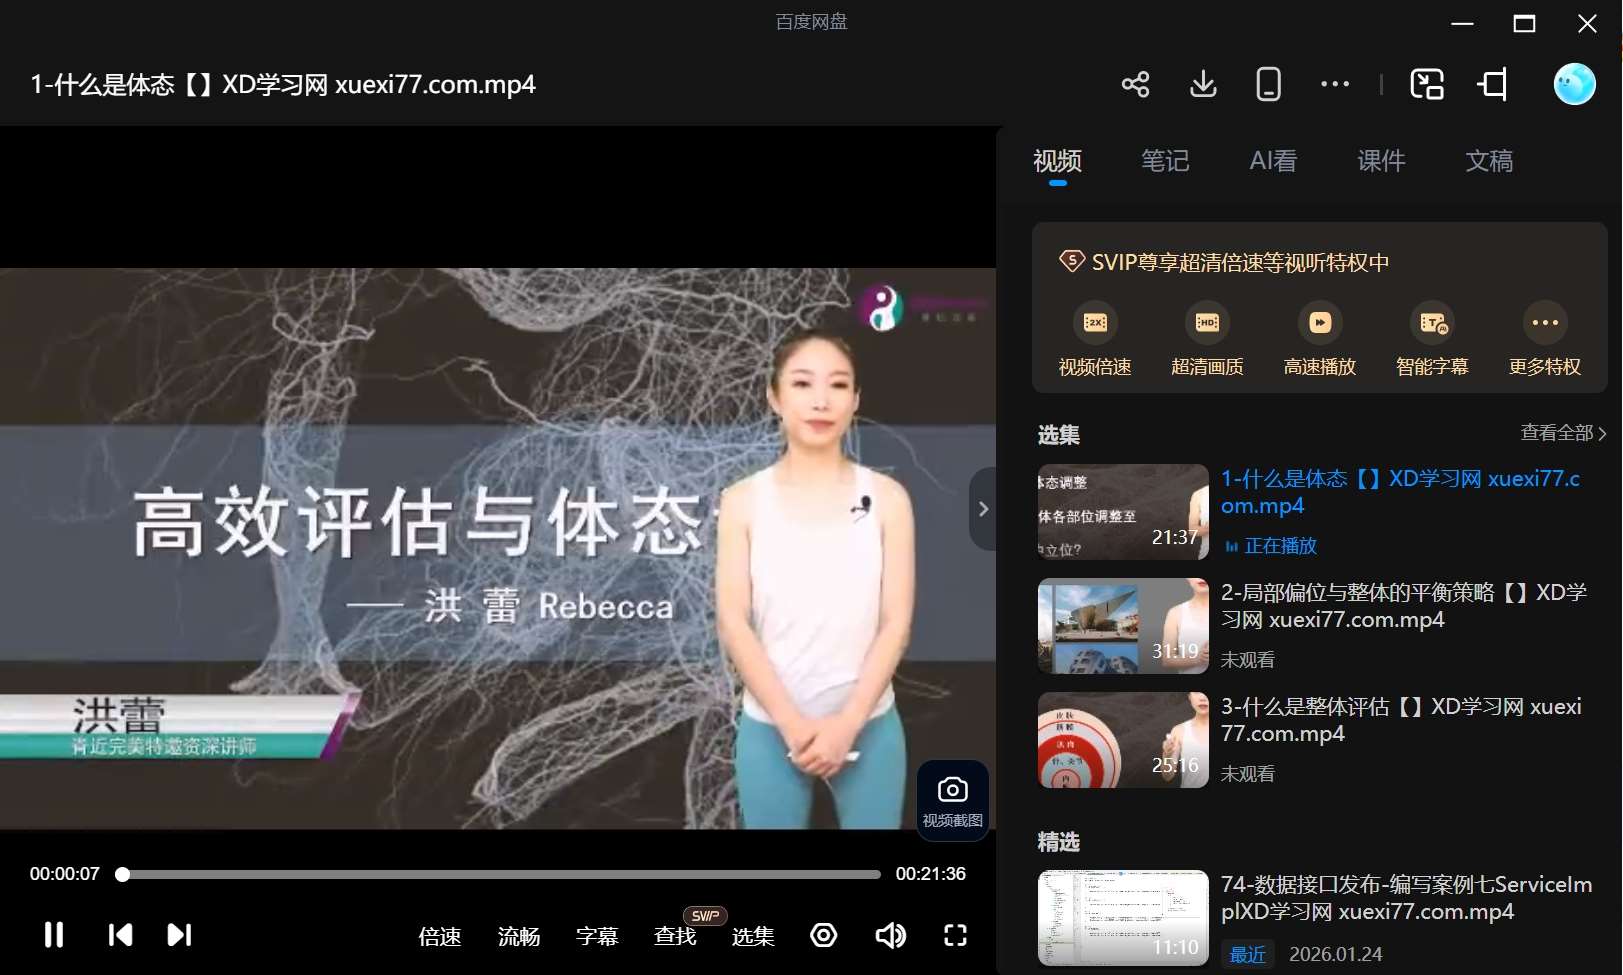1623x975 pixels.
Task: Open the SVIP 视频倍速 feature
Action: pyautogui.click(x=1093, y=338)
